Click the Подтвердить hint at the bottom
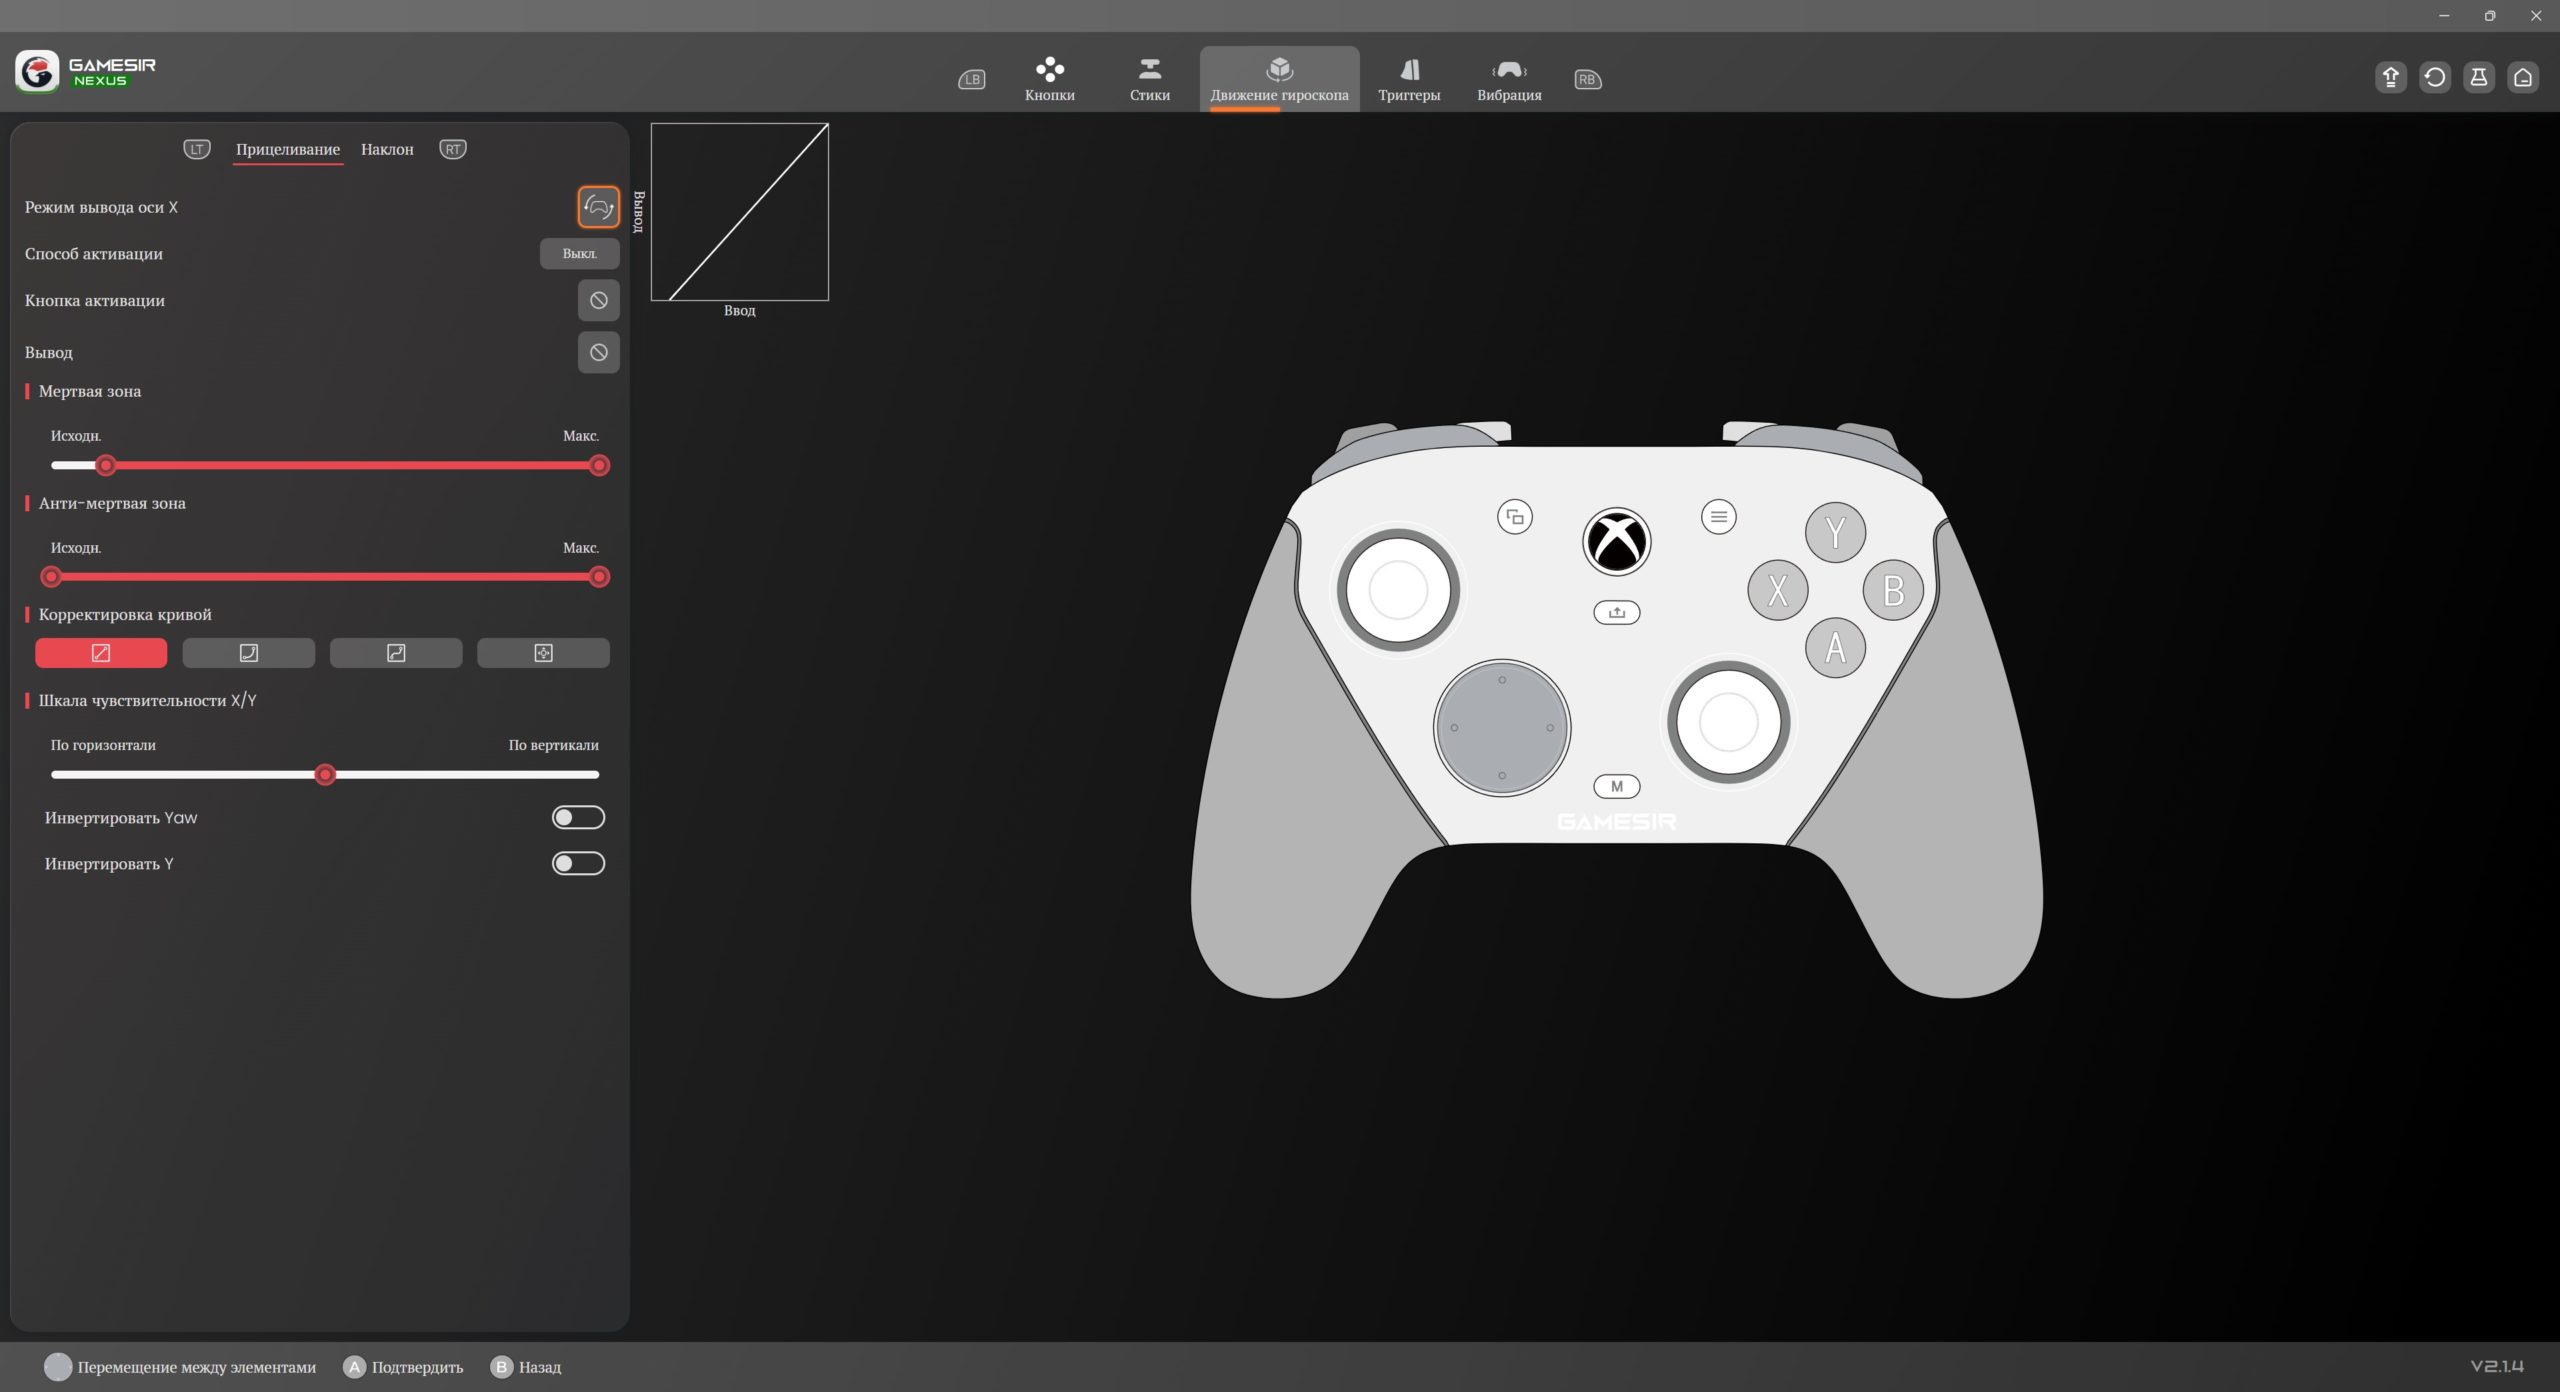 point(404,1367)
